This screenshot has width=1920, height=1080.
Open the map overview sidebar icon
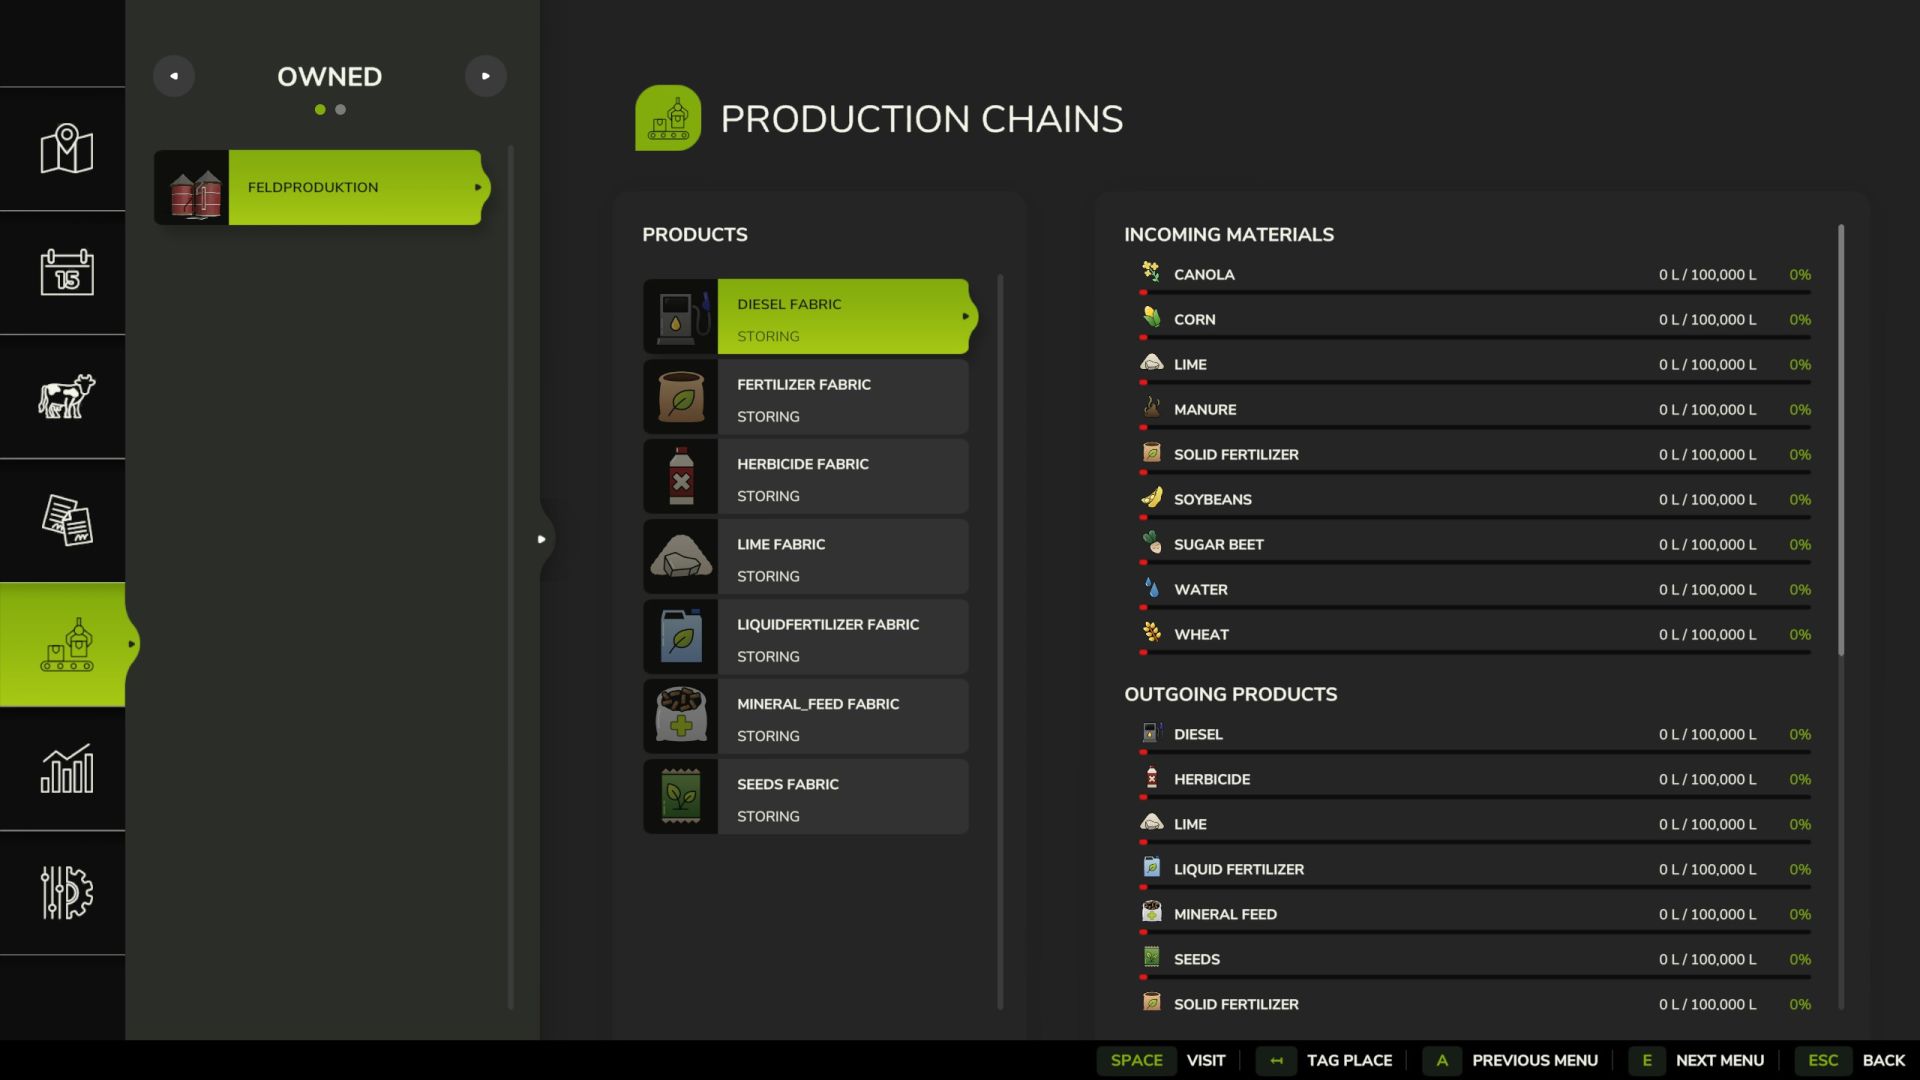point(66,150)
